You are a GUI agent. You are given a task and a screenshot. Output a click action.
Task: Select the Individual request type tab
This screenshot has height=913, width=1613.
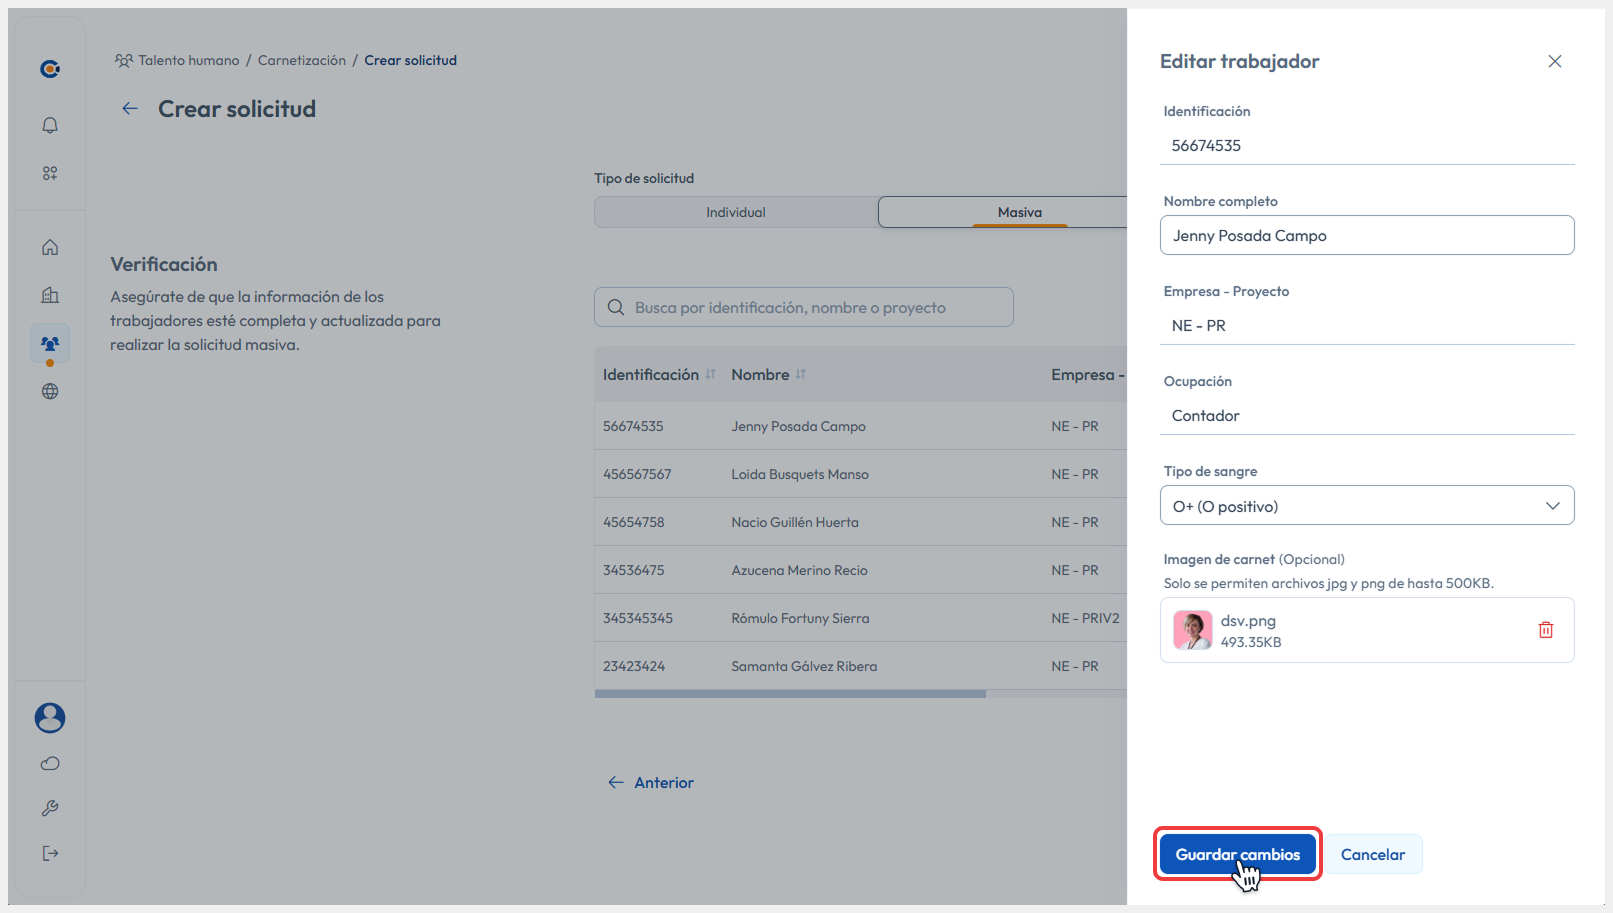(x=735, y=212)
